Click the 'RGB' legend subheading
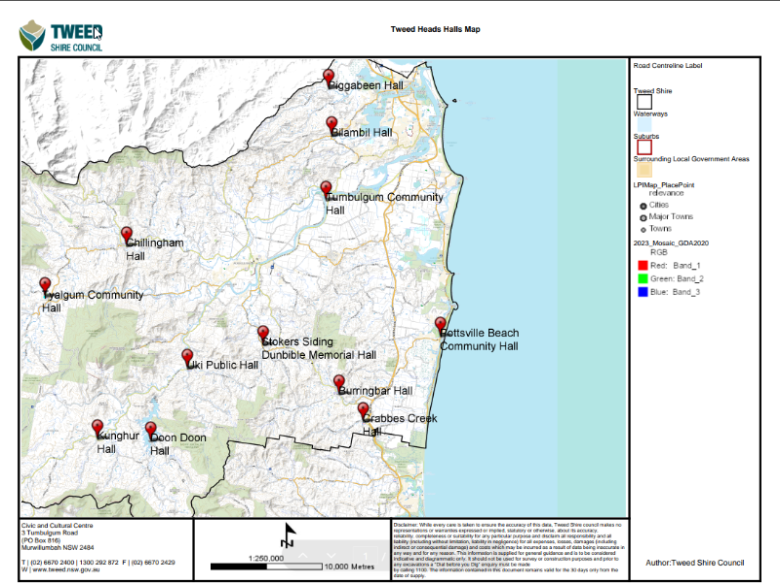 [659, 252]
